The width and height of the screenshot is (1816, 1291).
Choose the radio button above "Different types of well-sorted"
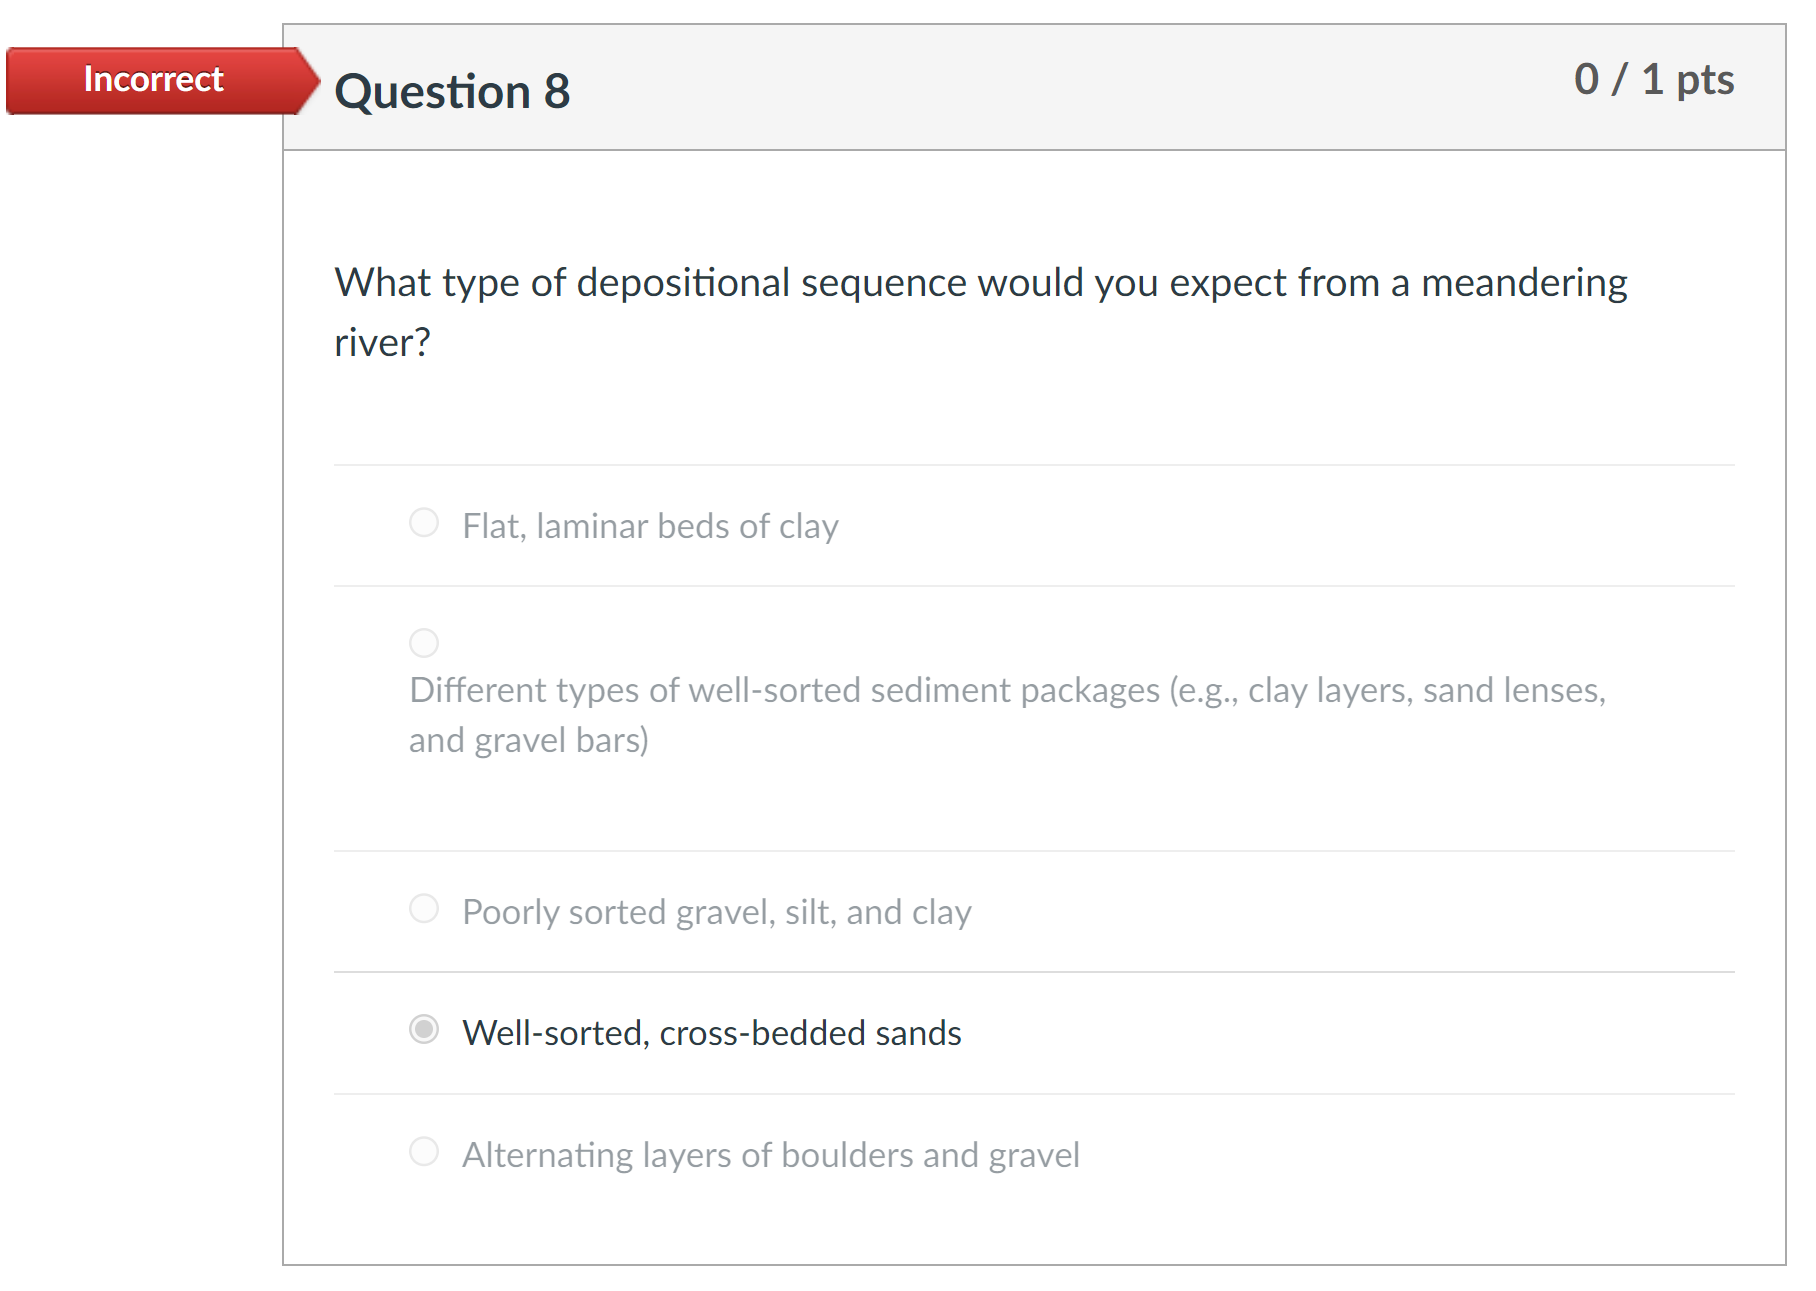point(424,643)
